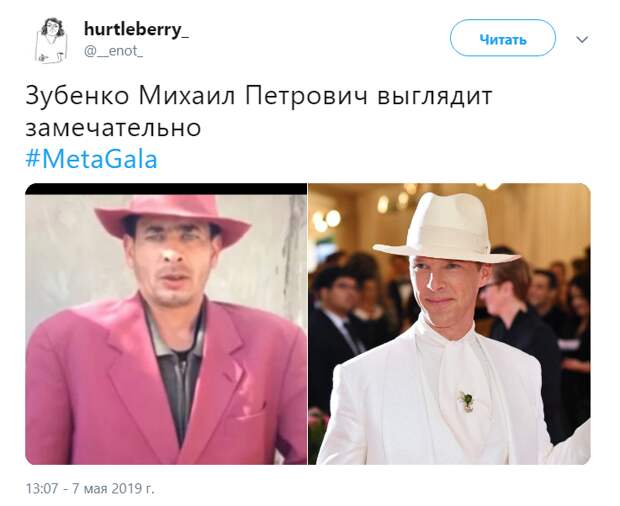Click the Читать follow button
620x506 pixels.
click(x=503, y=38)
